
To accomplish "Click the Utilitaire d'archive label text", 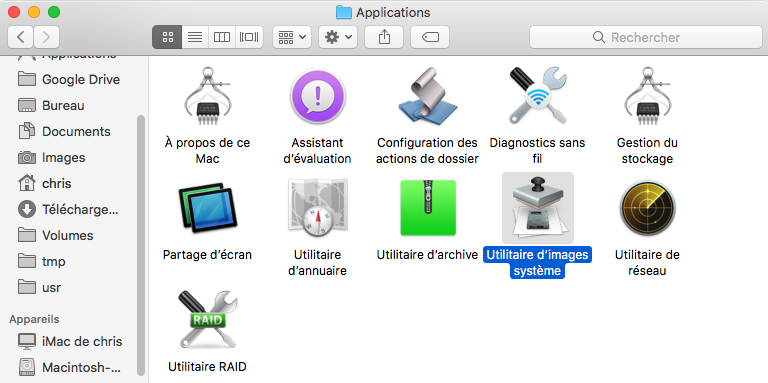I will (x=427, y=255).
